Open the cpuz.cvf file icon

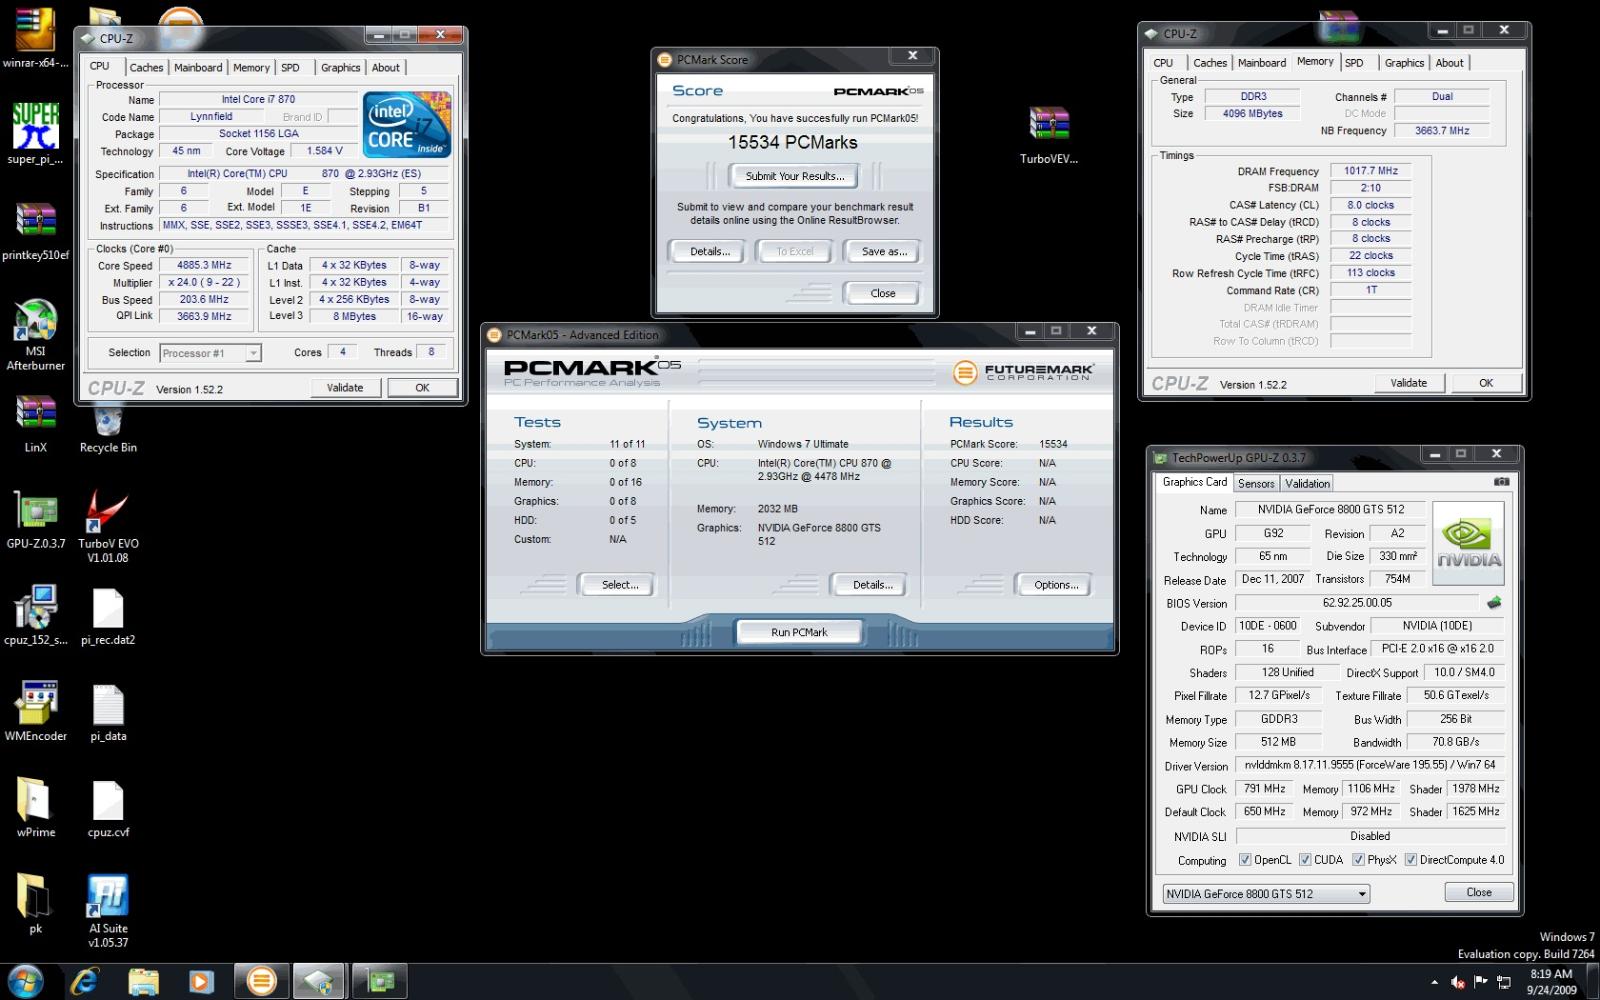(x=108, y=806)
